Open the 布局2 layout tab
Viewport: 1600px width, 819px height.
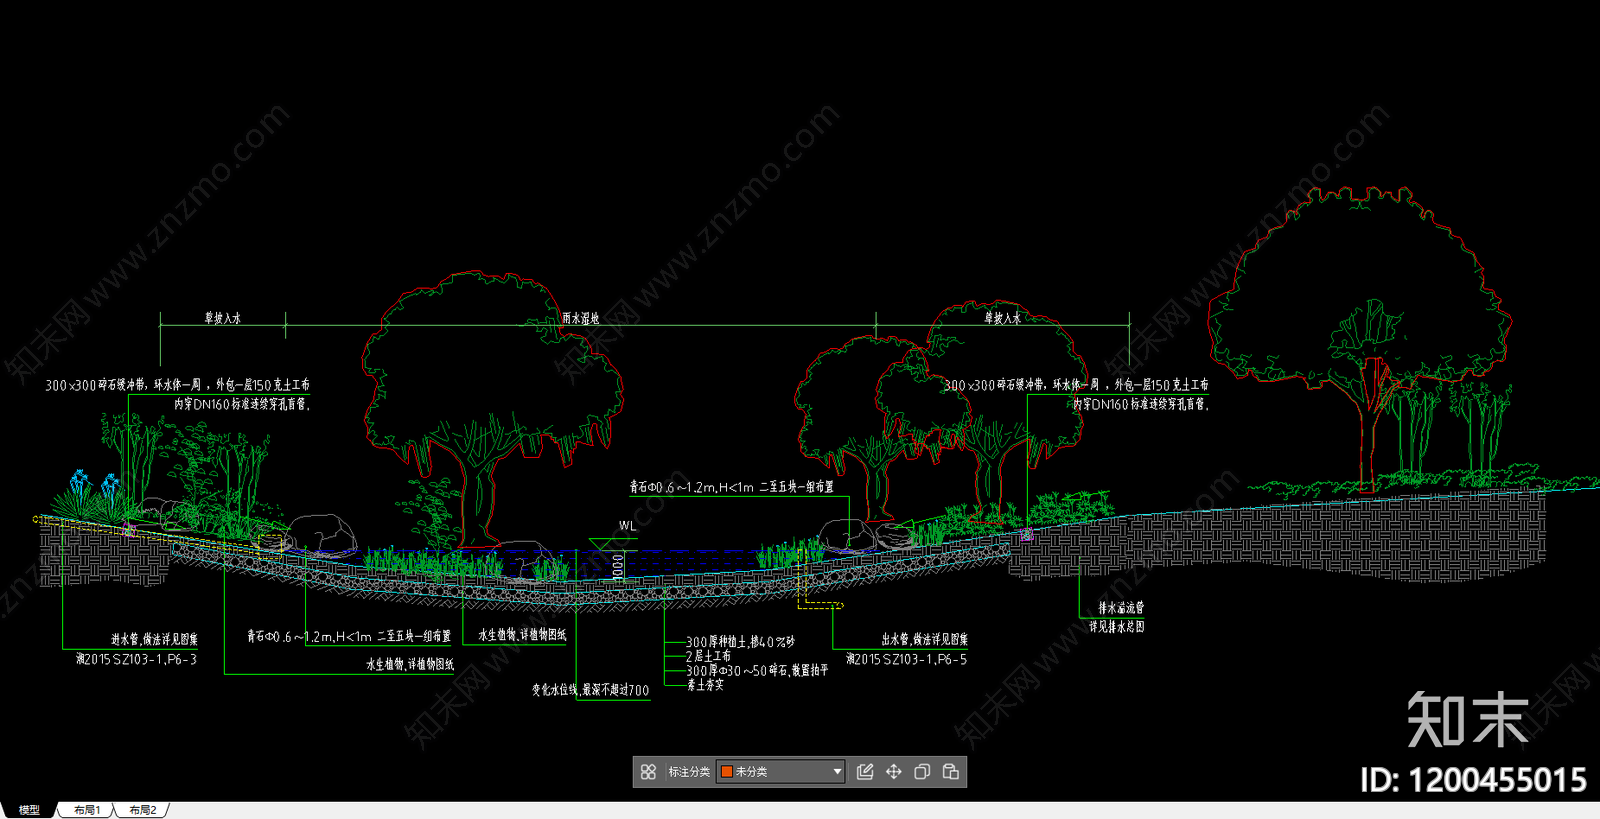click(x=143, y=810)
